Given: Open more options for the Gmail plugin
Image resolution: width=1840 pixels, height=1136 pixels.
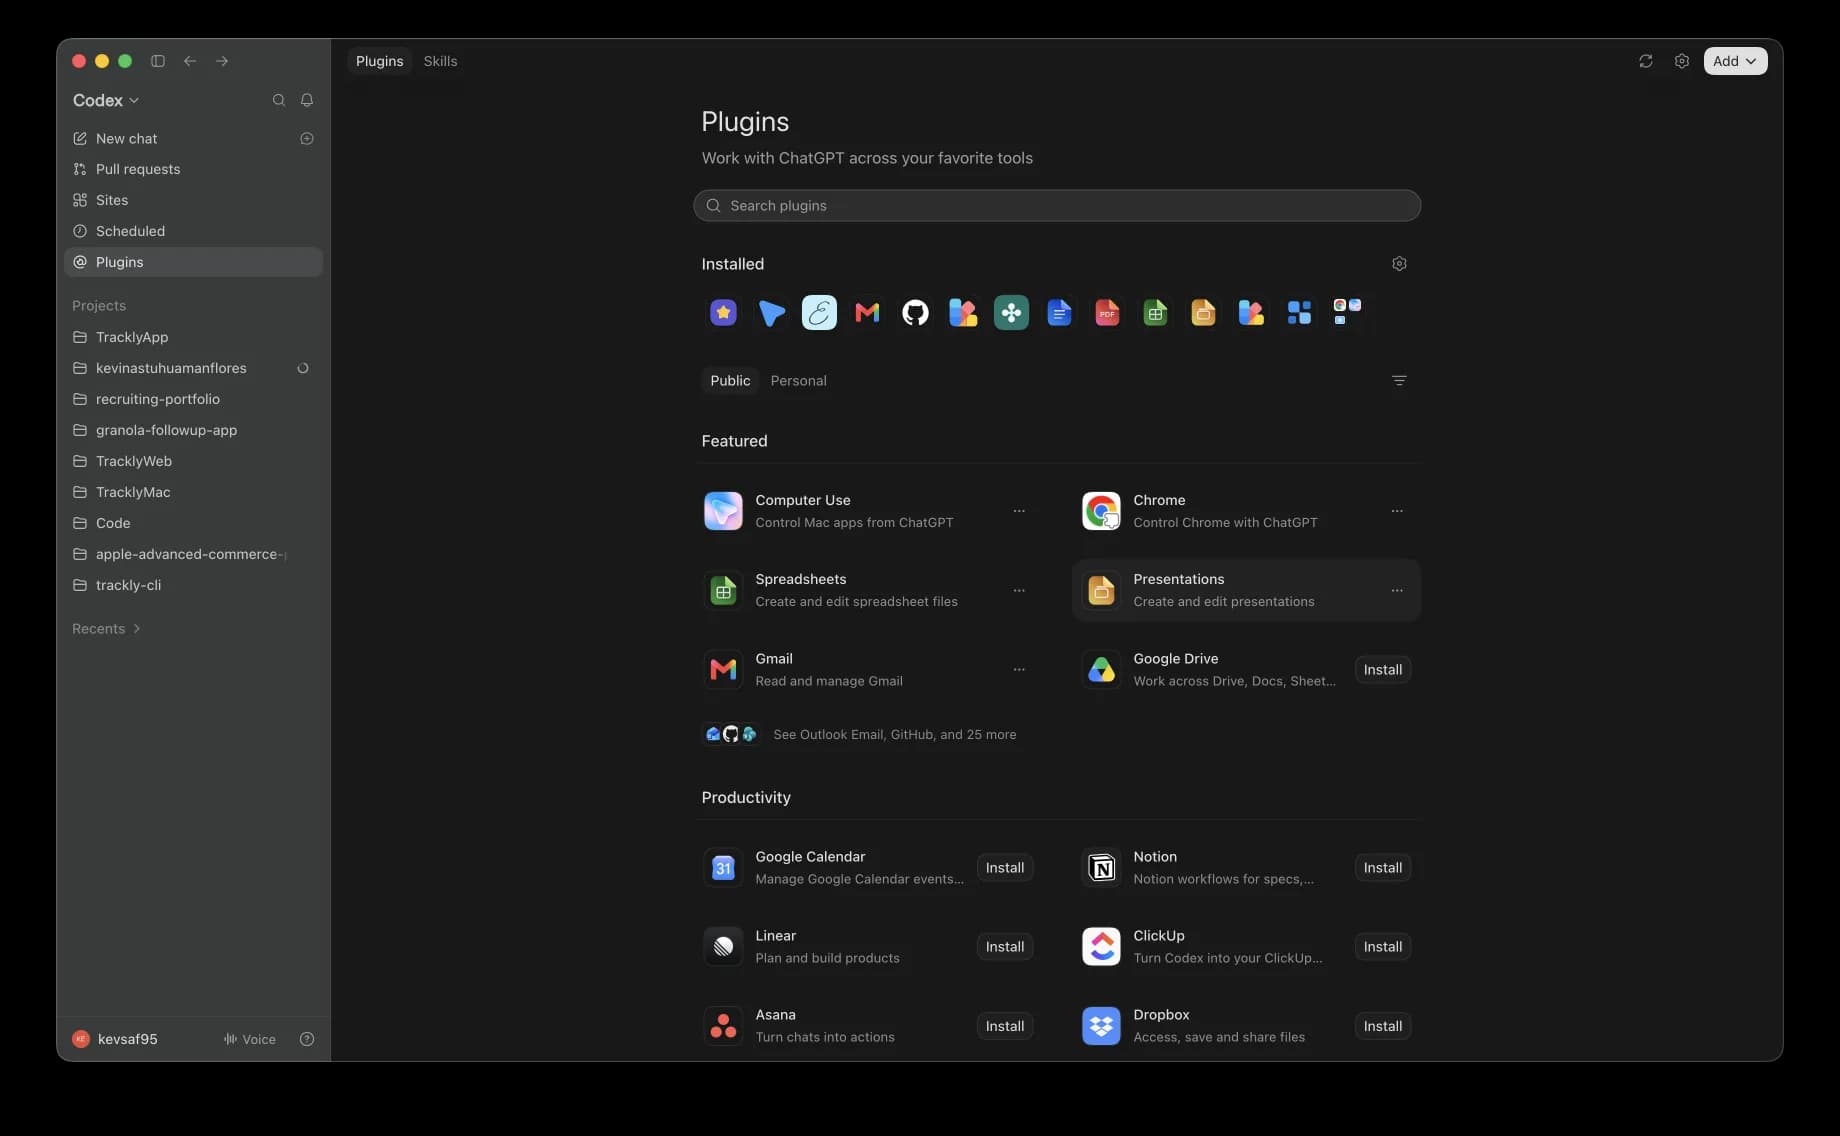Looking at the screenshot, I should 1019,670.
